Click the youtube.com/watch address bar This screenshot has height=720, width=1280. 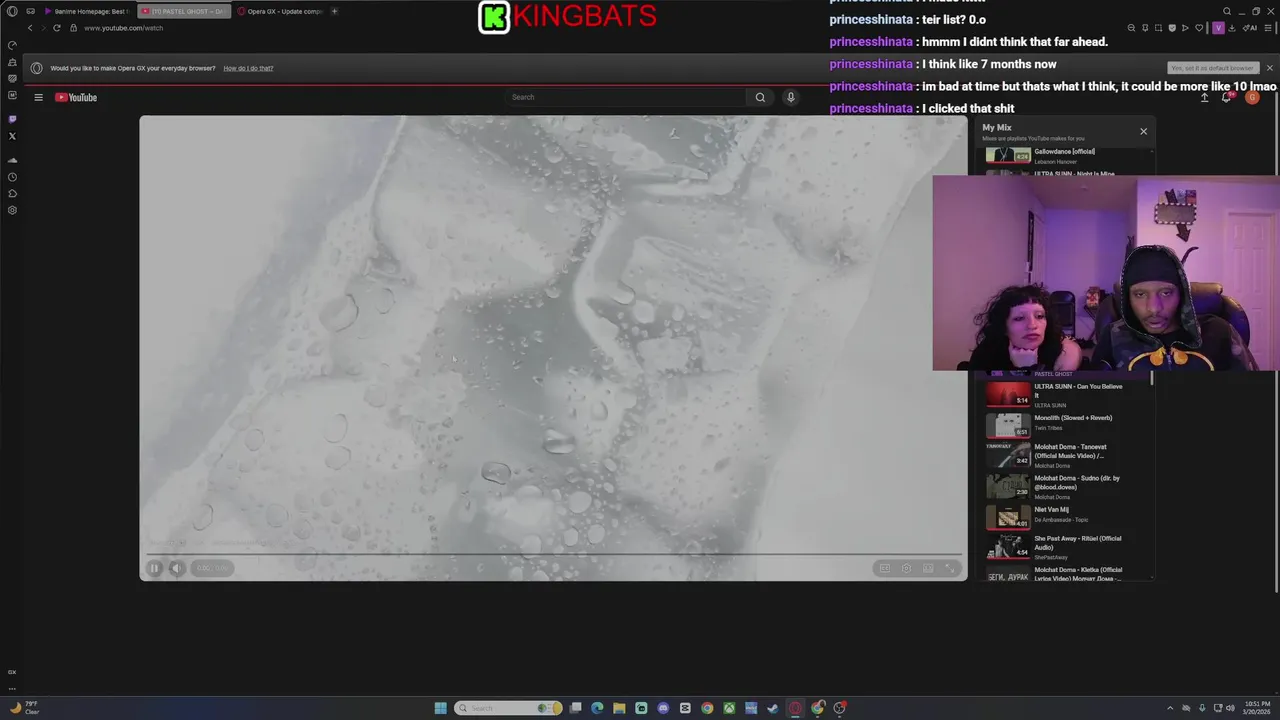pos(123,28)
